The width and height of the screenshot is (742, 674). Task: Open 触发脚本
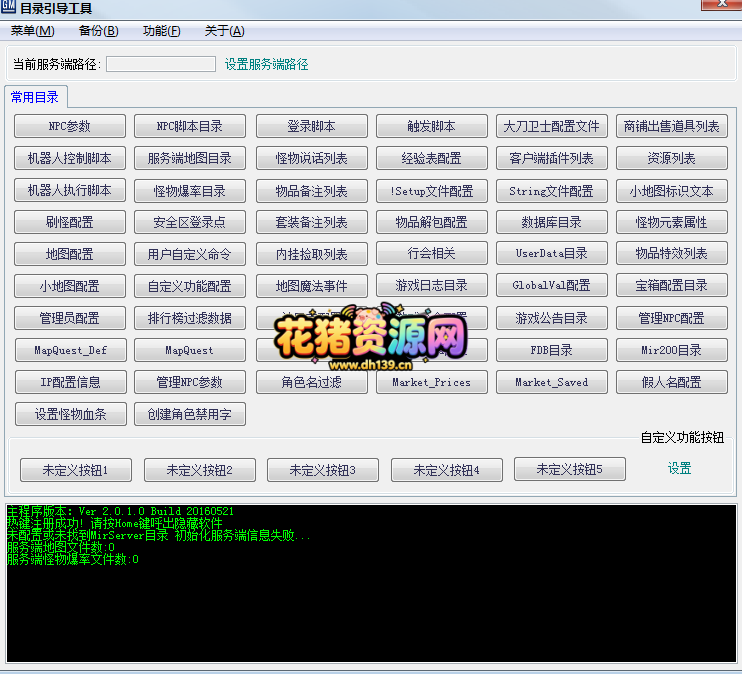[x=432, y=126]
